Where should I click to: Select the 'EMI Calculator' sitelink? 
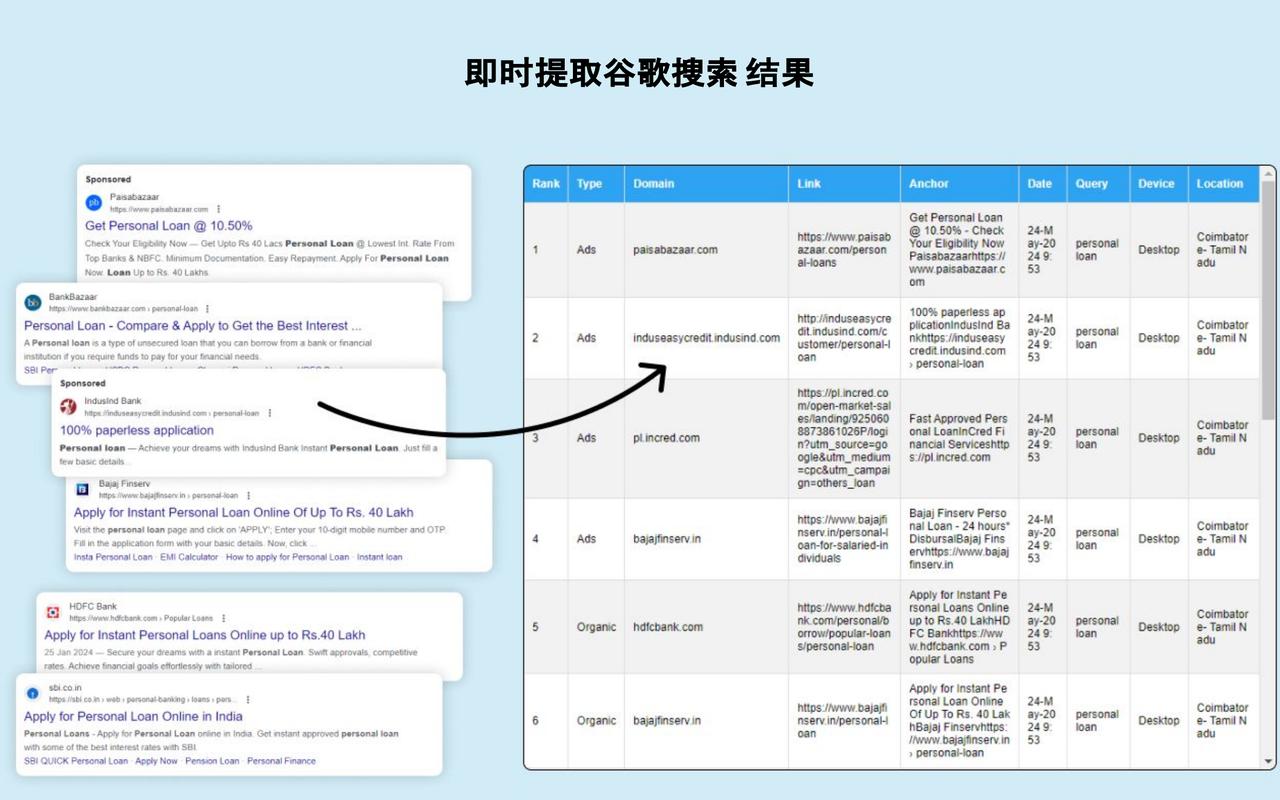pyautogui.click(x=190, y=557)
